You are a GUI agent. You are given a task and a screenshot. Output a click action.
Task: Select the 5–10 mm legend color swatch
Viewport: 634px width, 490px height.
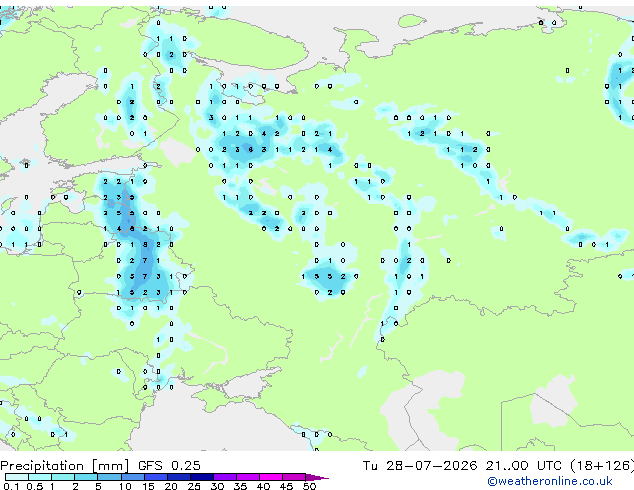(x=109, y=477)
